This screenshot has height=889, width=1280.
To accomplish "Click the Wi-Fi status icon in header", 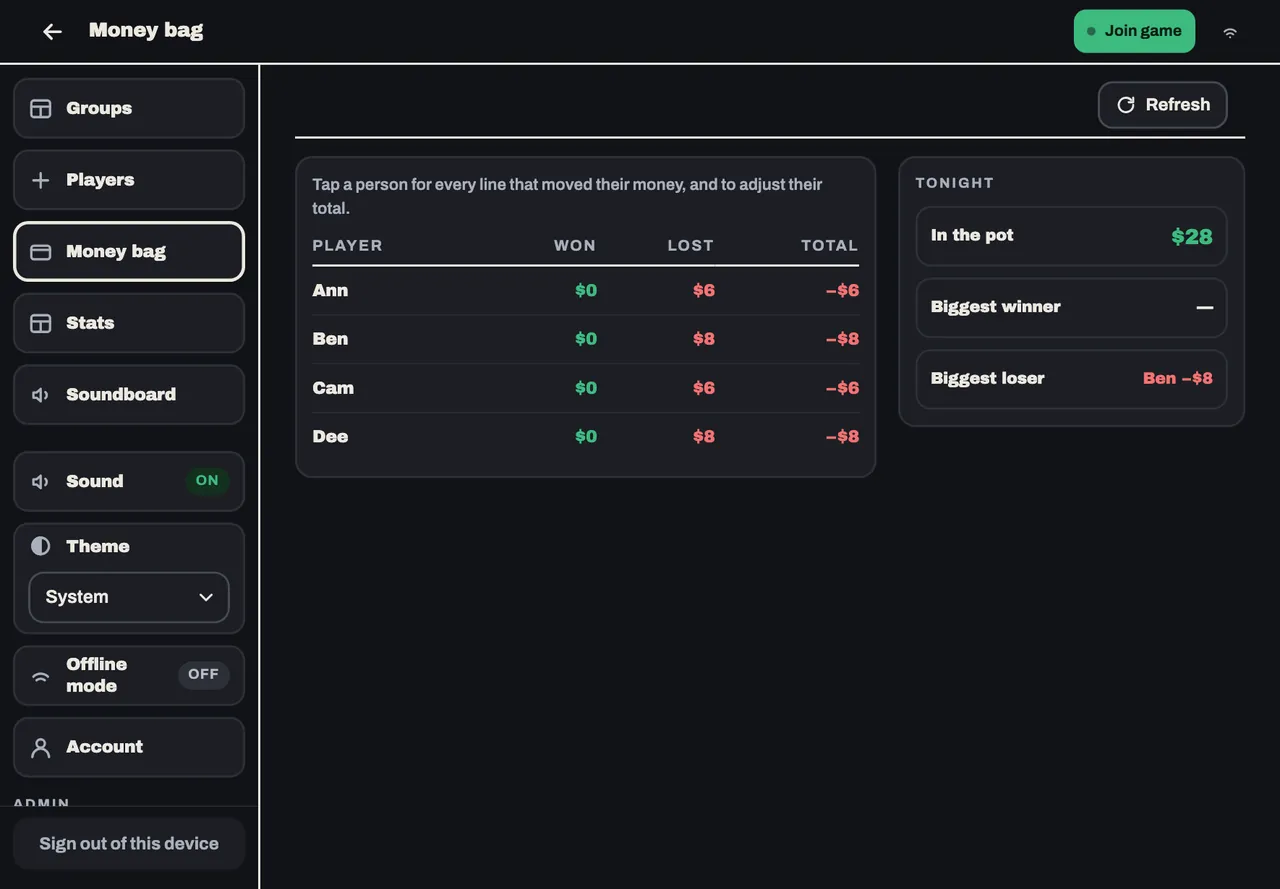I will click(1230, 32).
